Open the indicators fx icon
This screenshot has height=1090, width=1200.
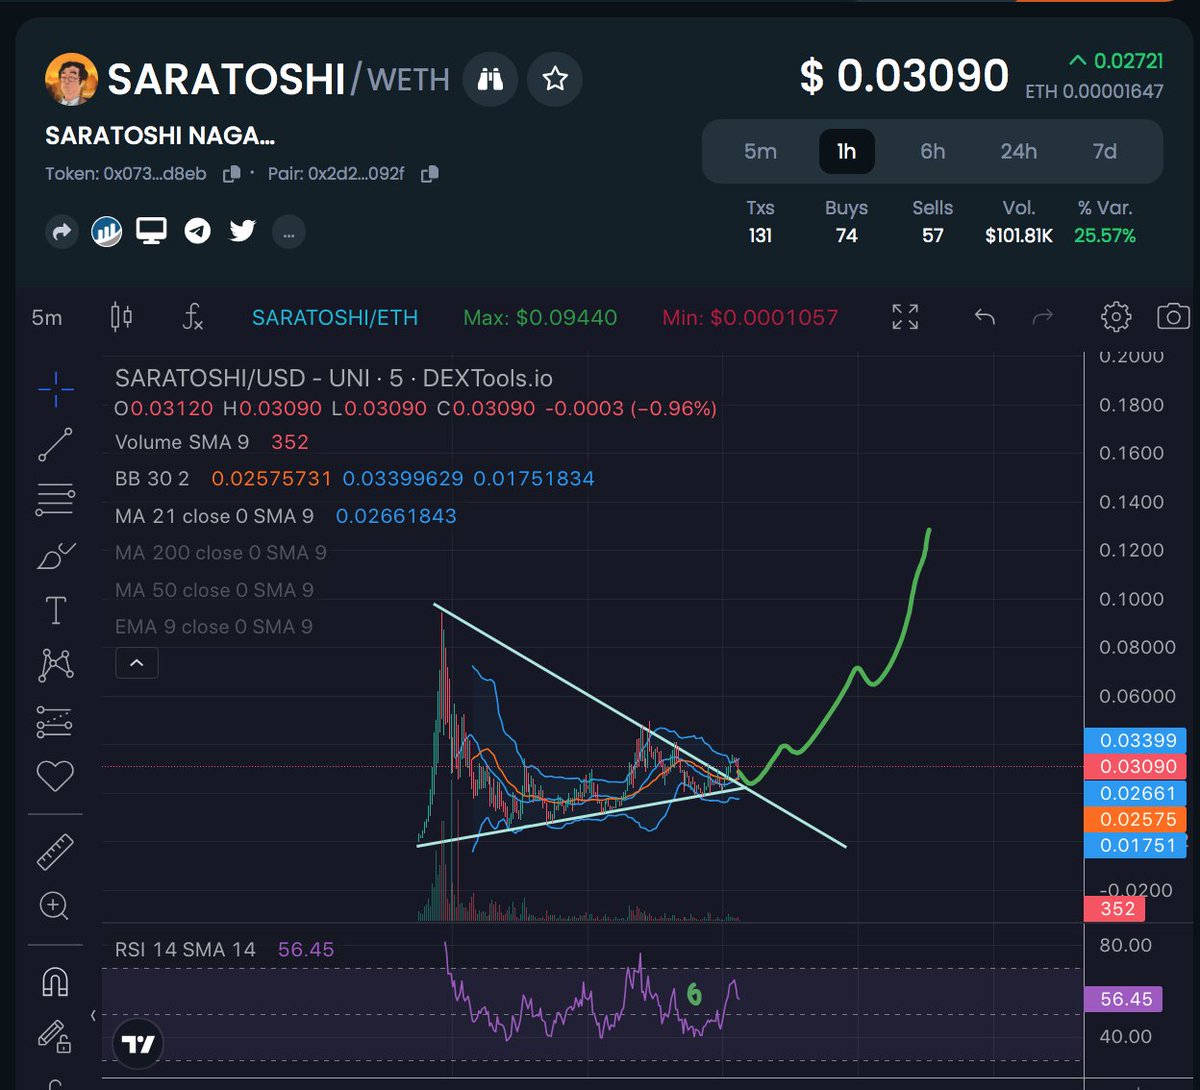coord(193,318)
